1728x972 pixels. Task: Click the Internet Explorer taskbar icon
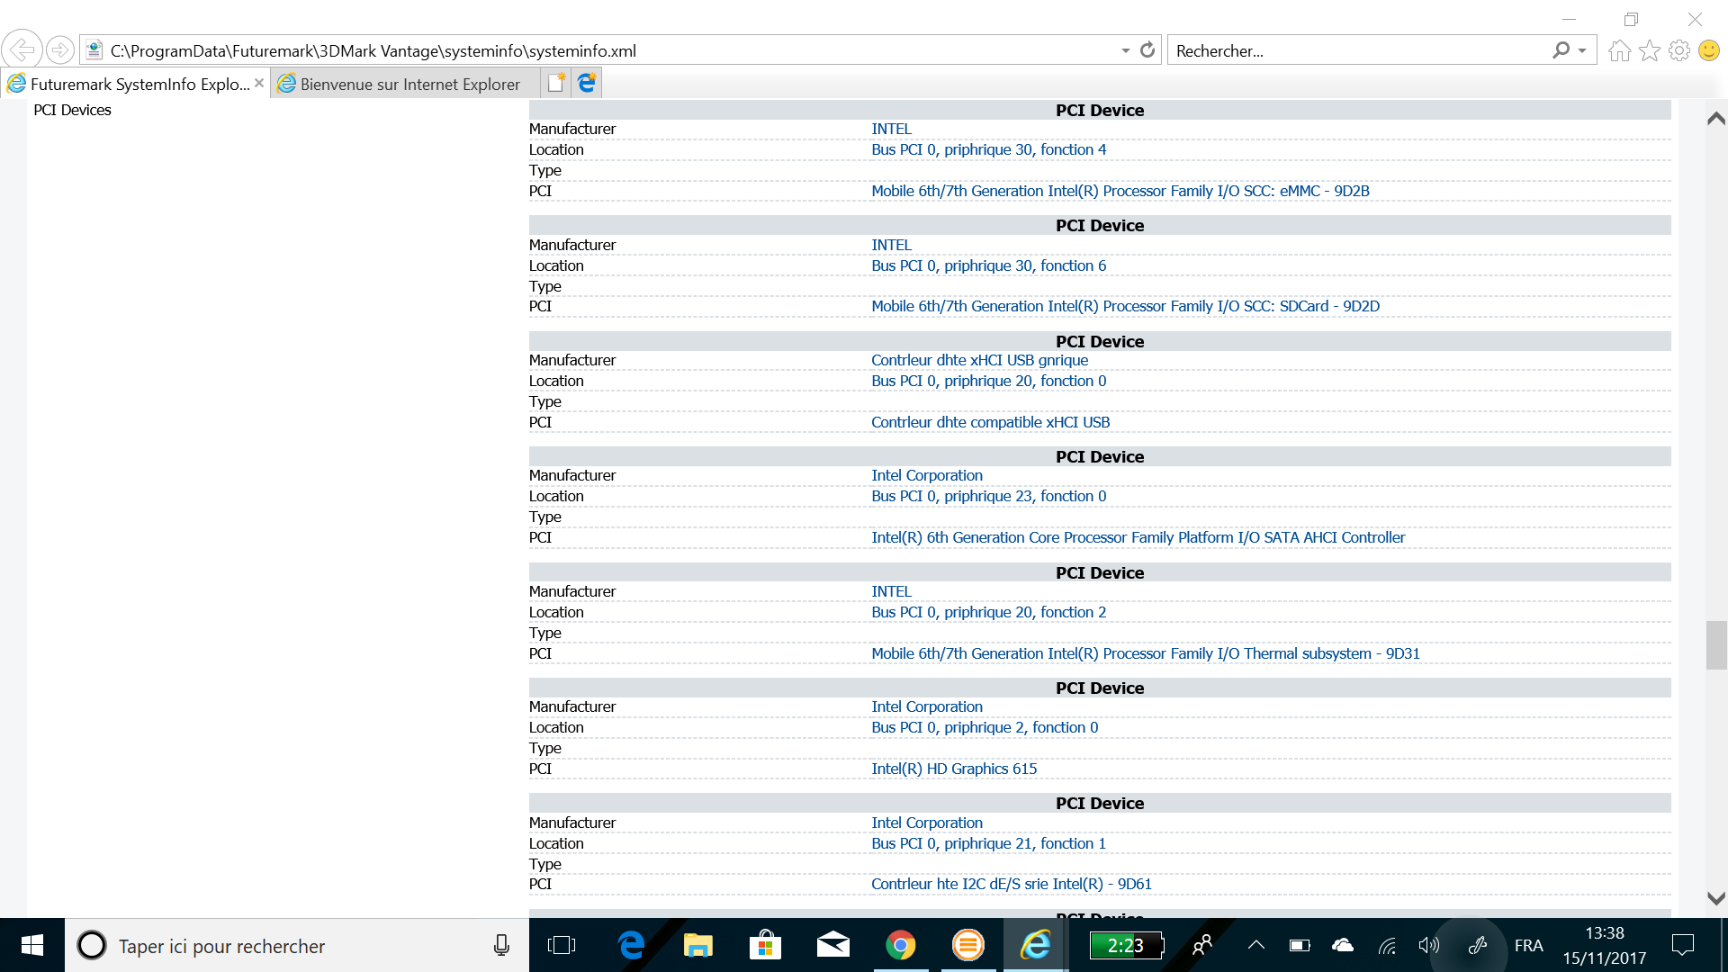tap(1035, 945)
